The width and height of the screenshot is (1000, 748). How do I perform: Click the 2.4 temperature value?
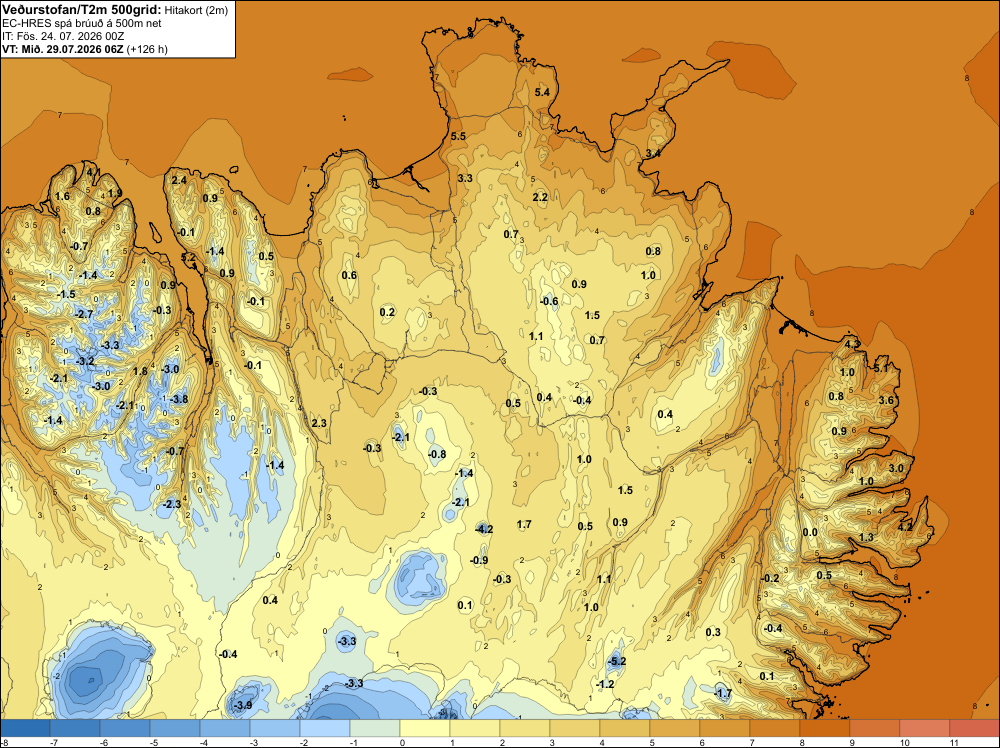179,180
